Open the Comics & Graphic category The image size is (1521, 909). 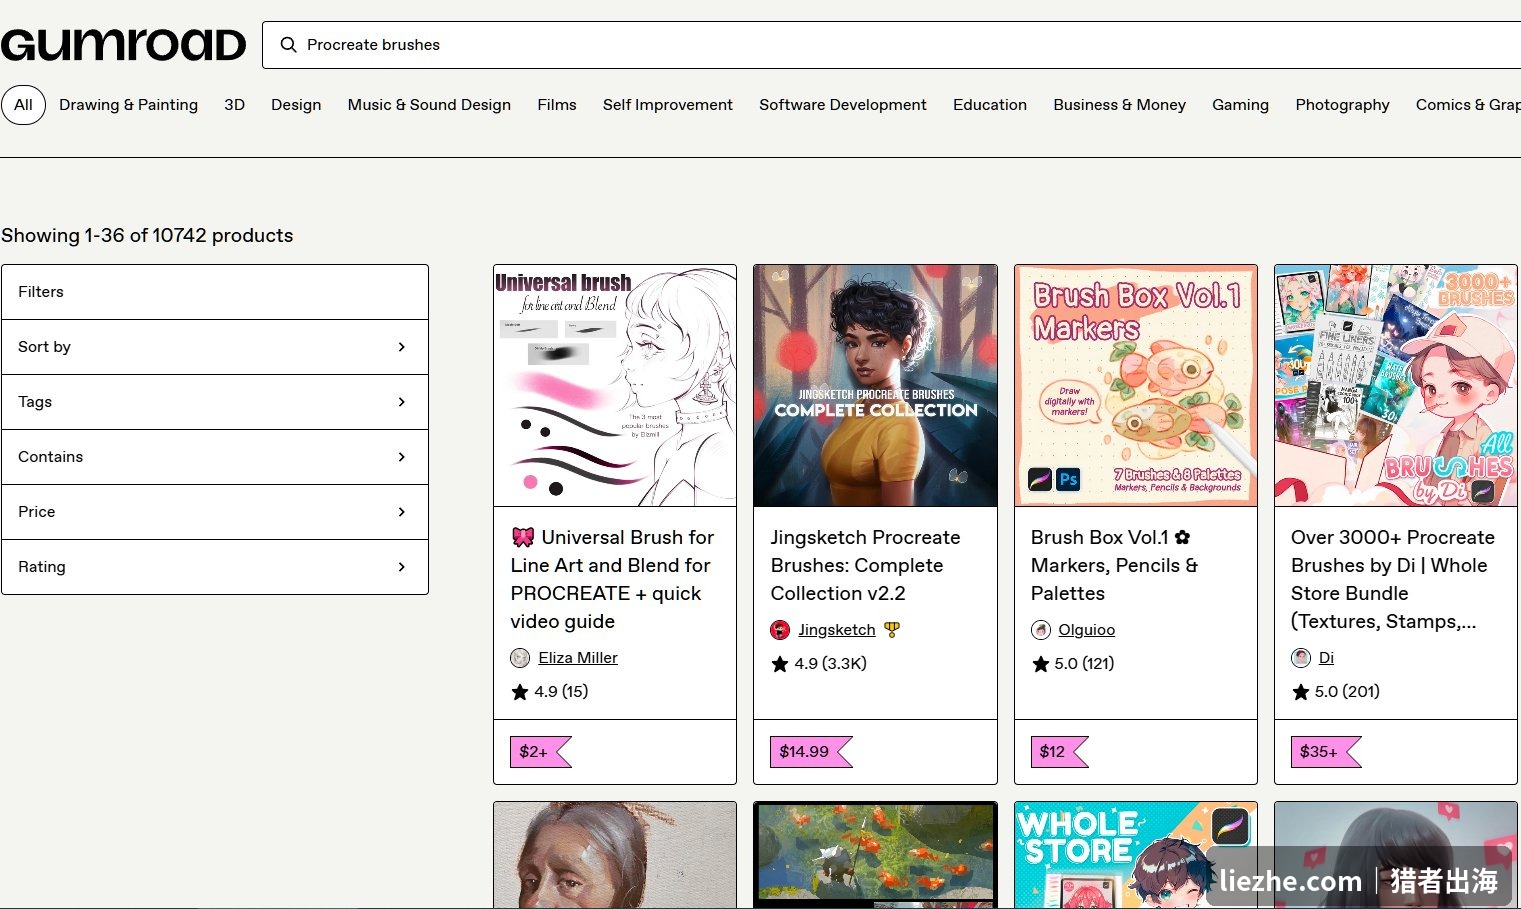pos(1468,105)
